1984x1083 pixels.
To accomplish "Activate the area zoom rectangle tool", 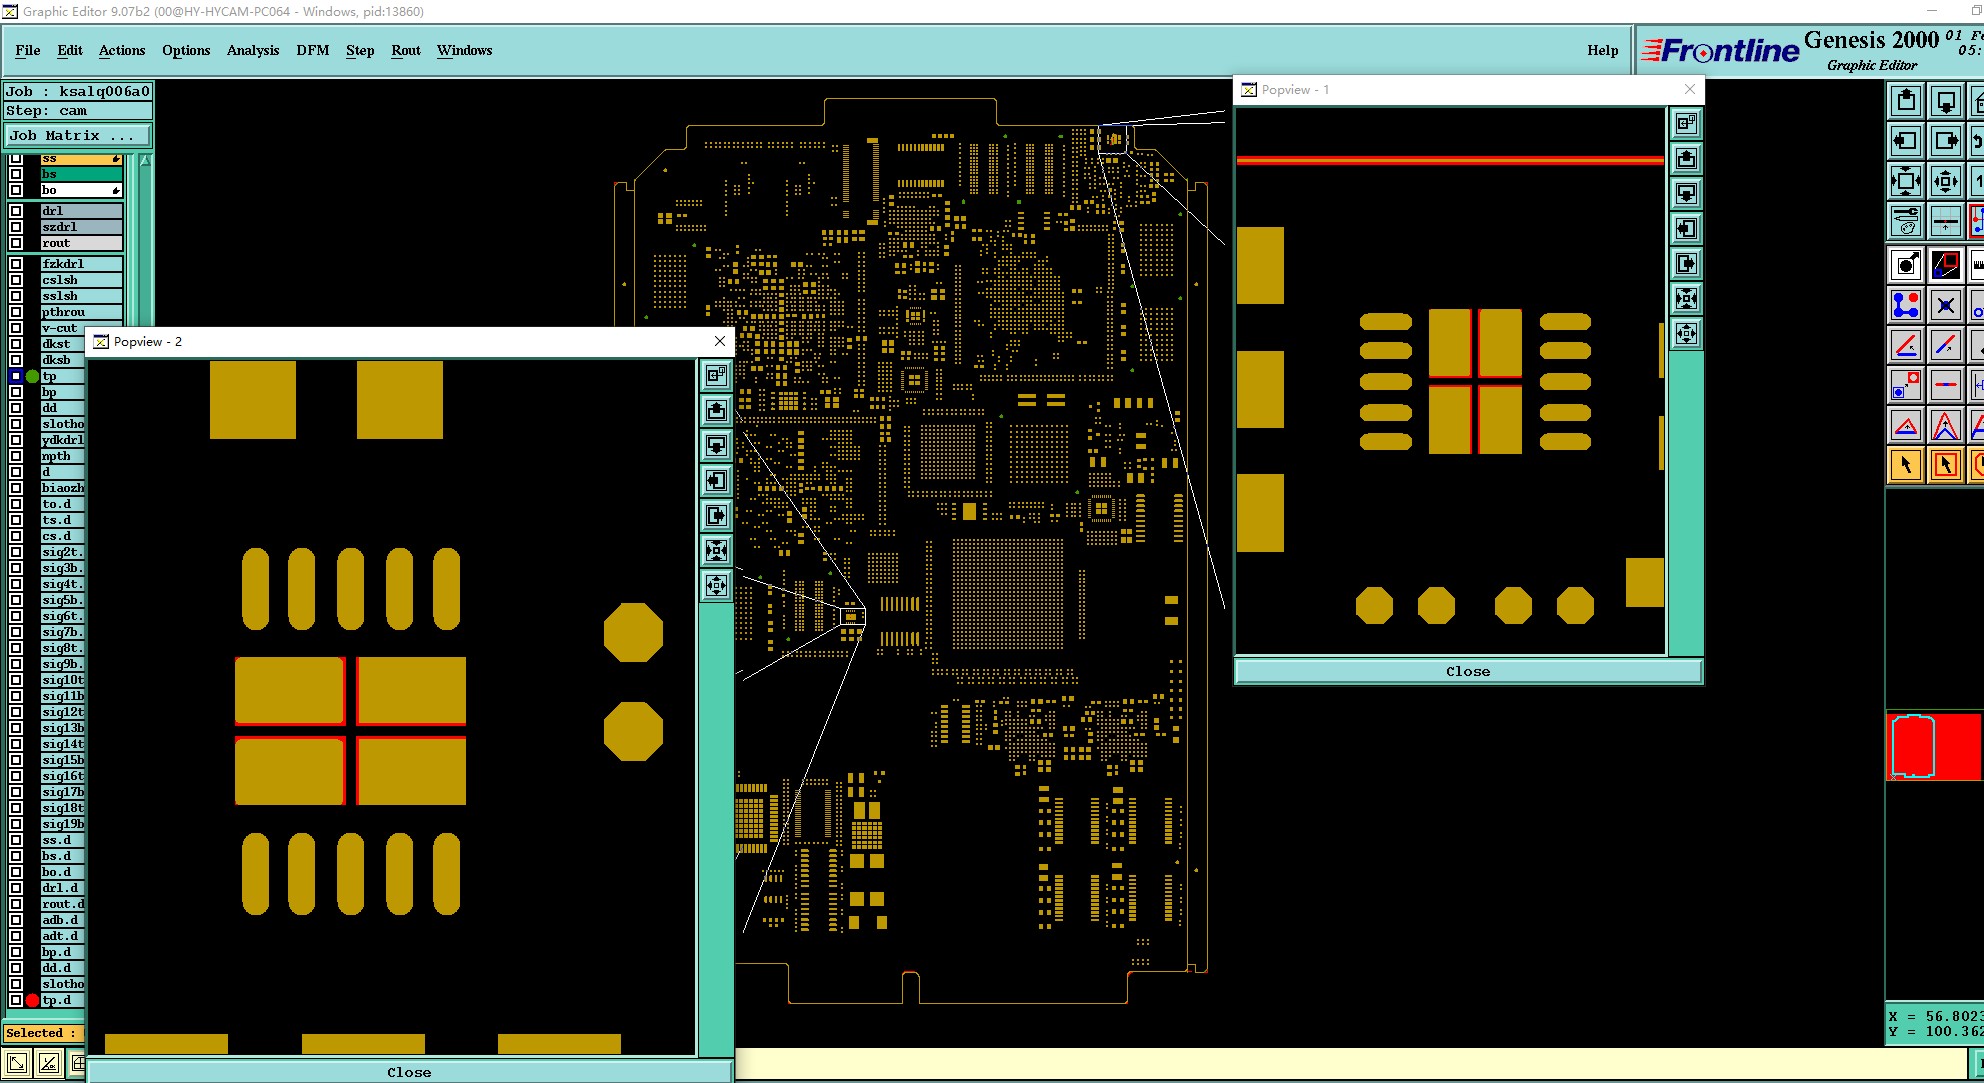I will coord(1945,265).
